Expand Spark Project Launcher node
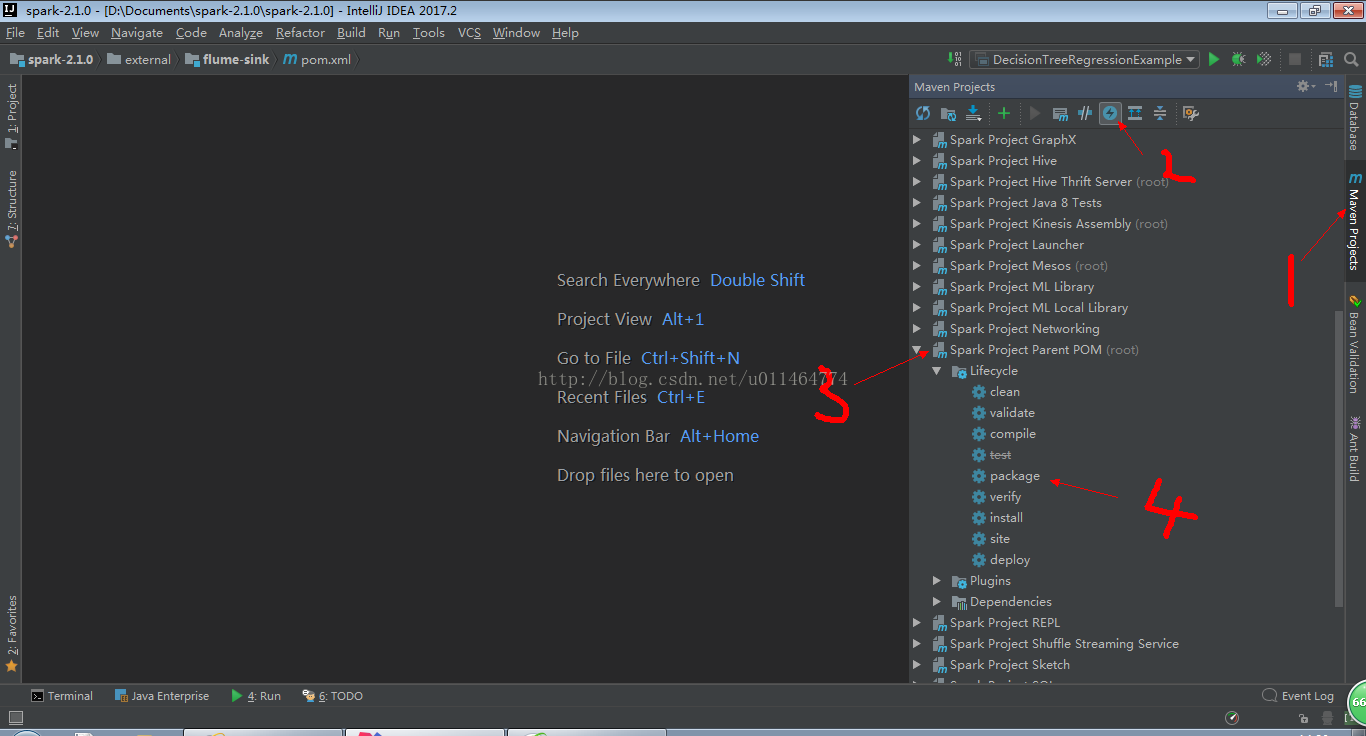The height and width of the screenshot is (736, 1366). 917,245
